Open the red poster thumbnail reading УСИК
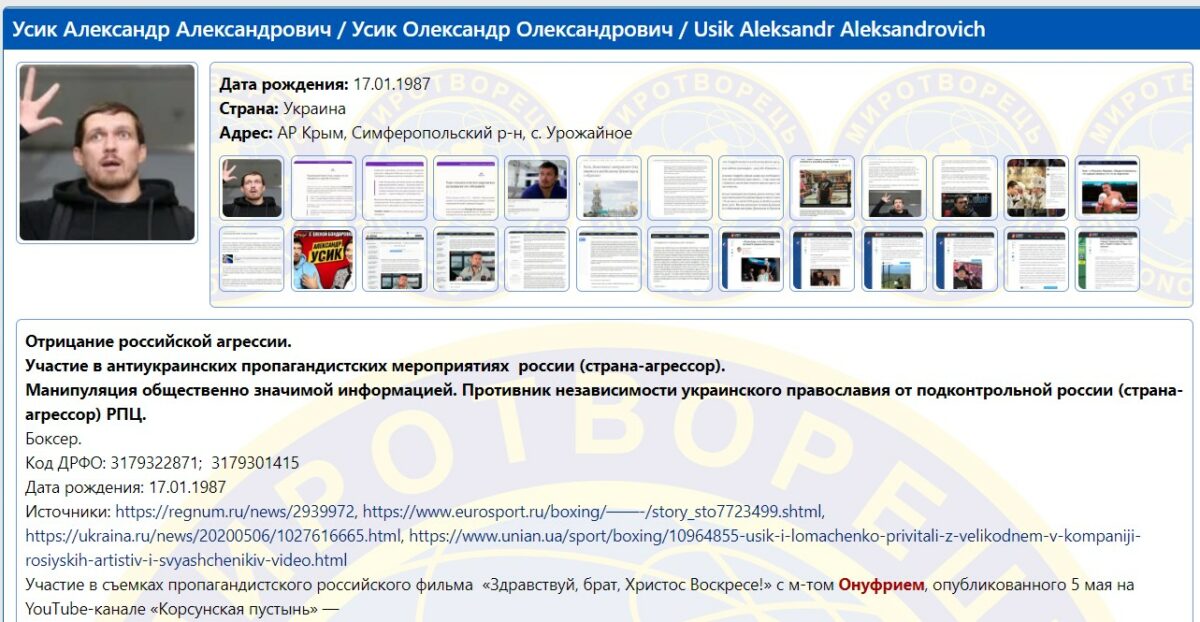 (323, 259)
